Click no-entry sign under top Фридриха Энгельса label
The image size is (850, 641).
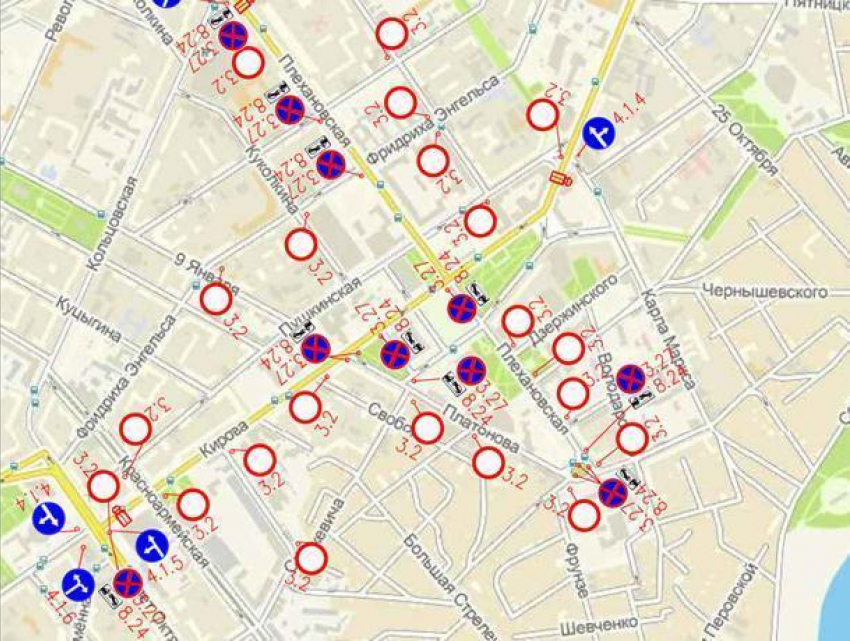click(433, 160)
